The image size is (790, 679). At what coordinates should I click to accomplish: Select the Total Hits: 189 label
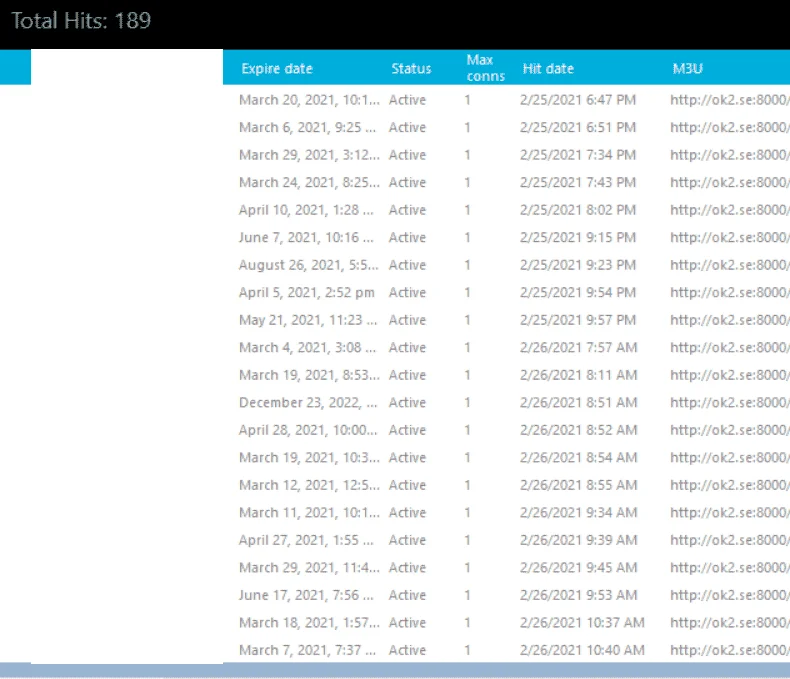tap(81, 21)
